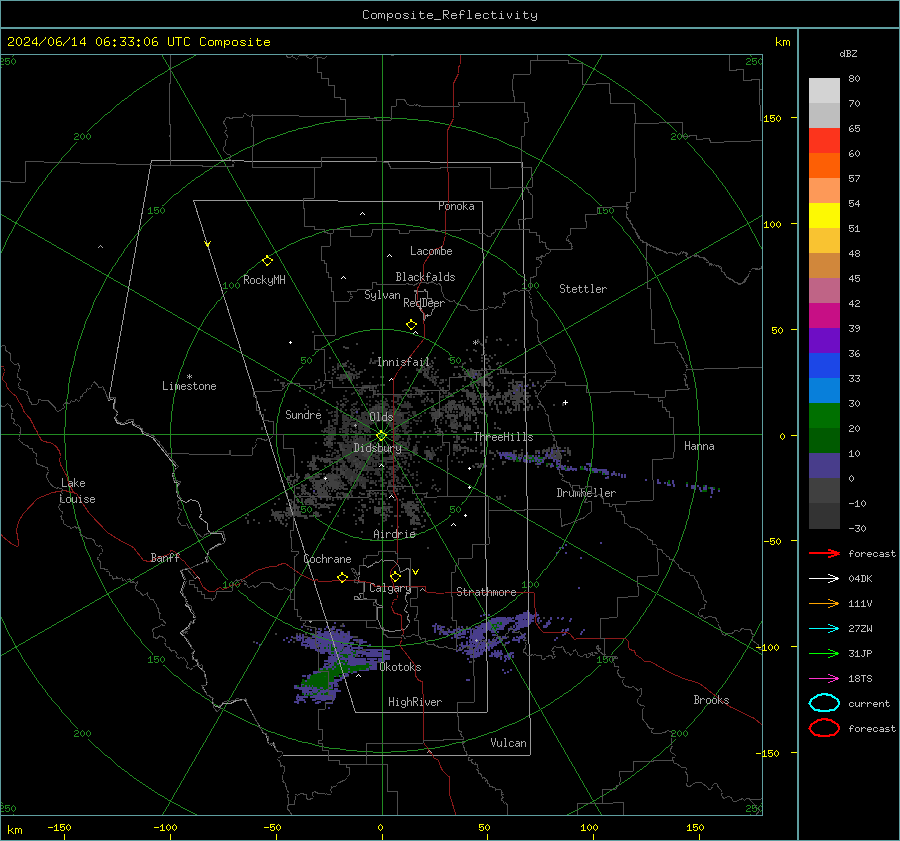Click the Banff town label
This screenshot has height=841, width=900.
tap(165, 558)
